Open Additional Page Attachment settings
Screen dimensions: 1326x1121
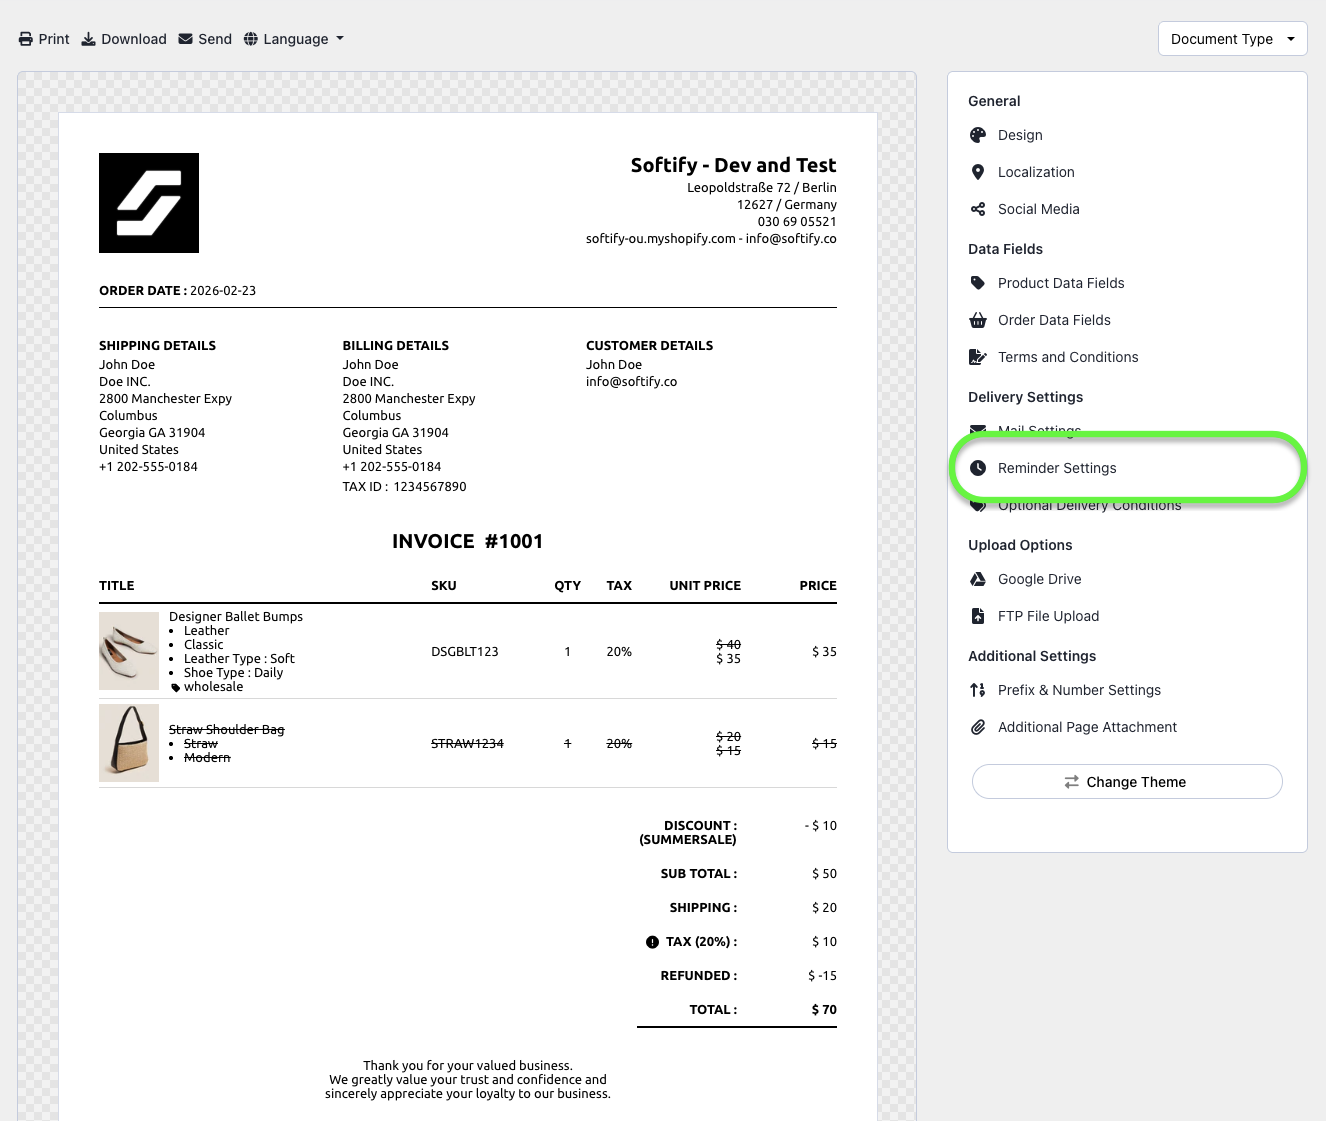tap(1086, 727)
